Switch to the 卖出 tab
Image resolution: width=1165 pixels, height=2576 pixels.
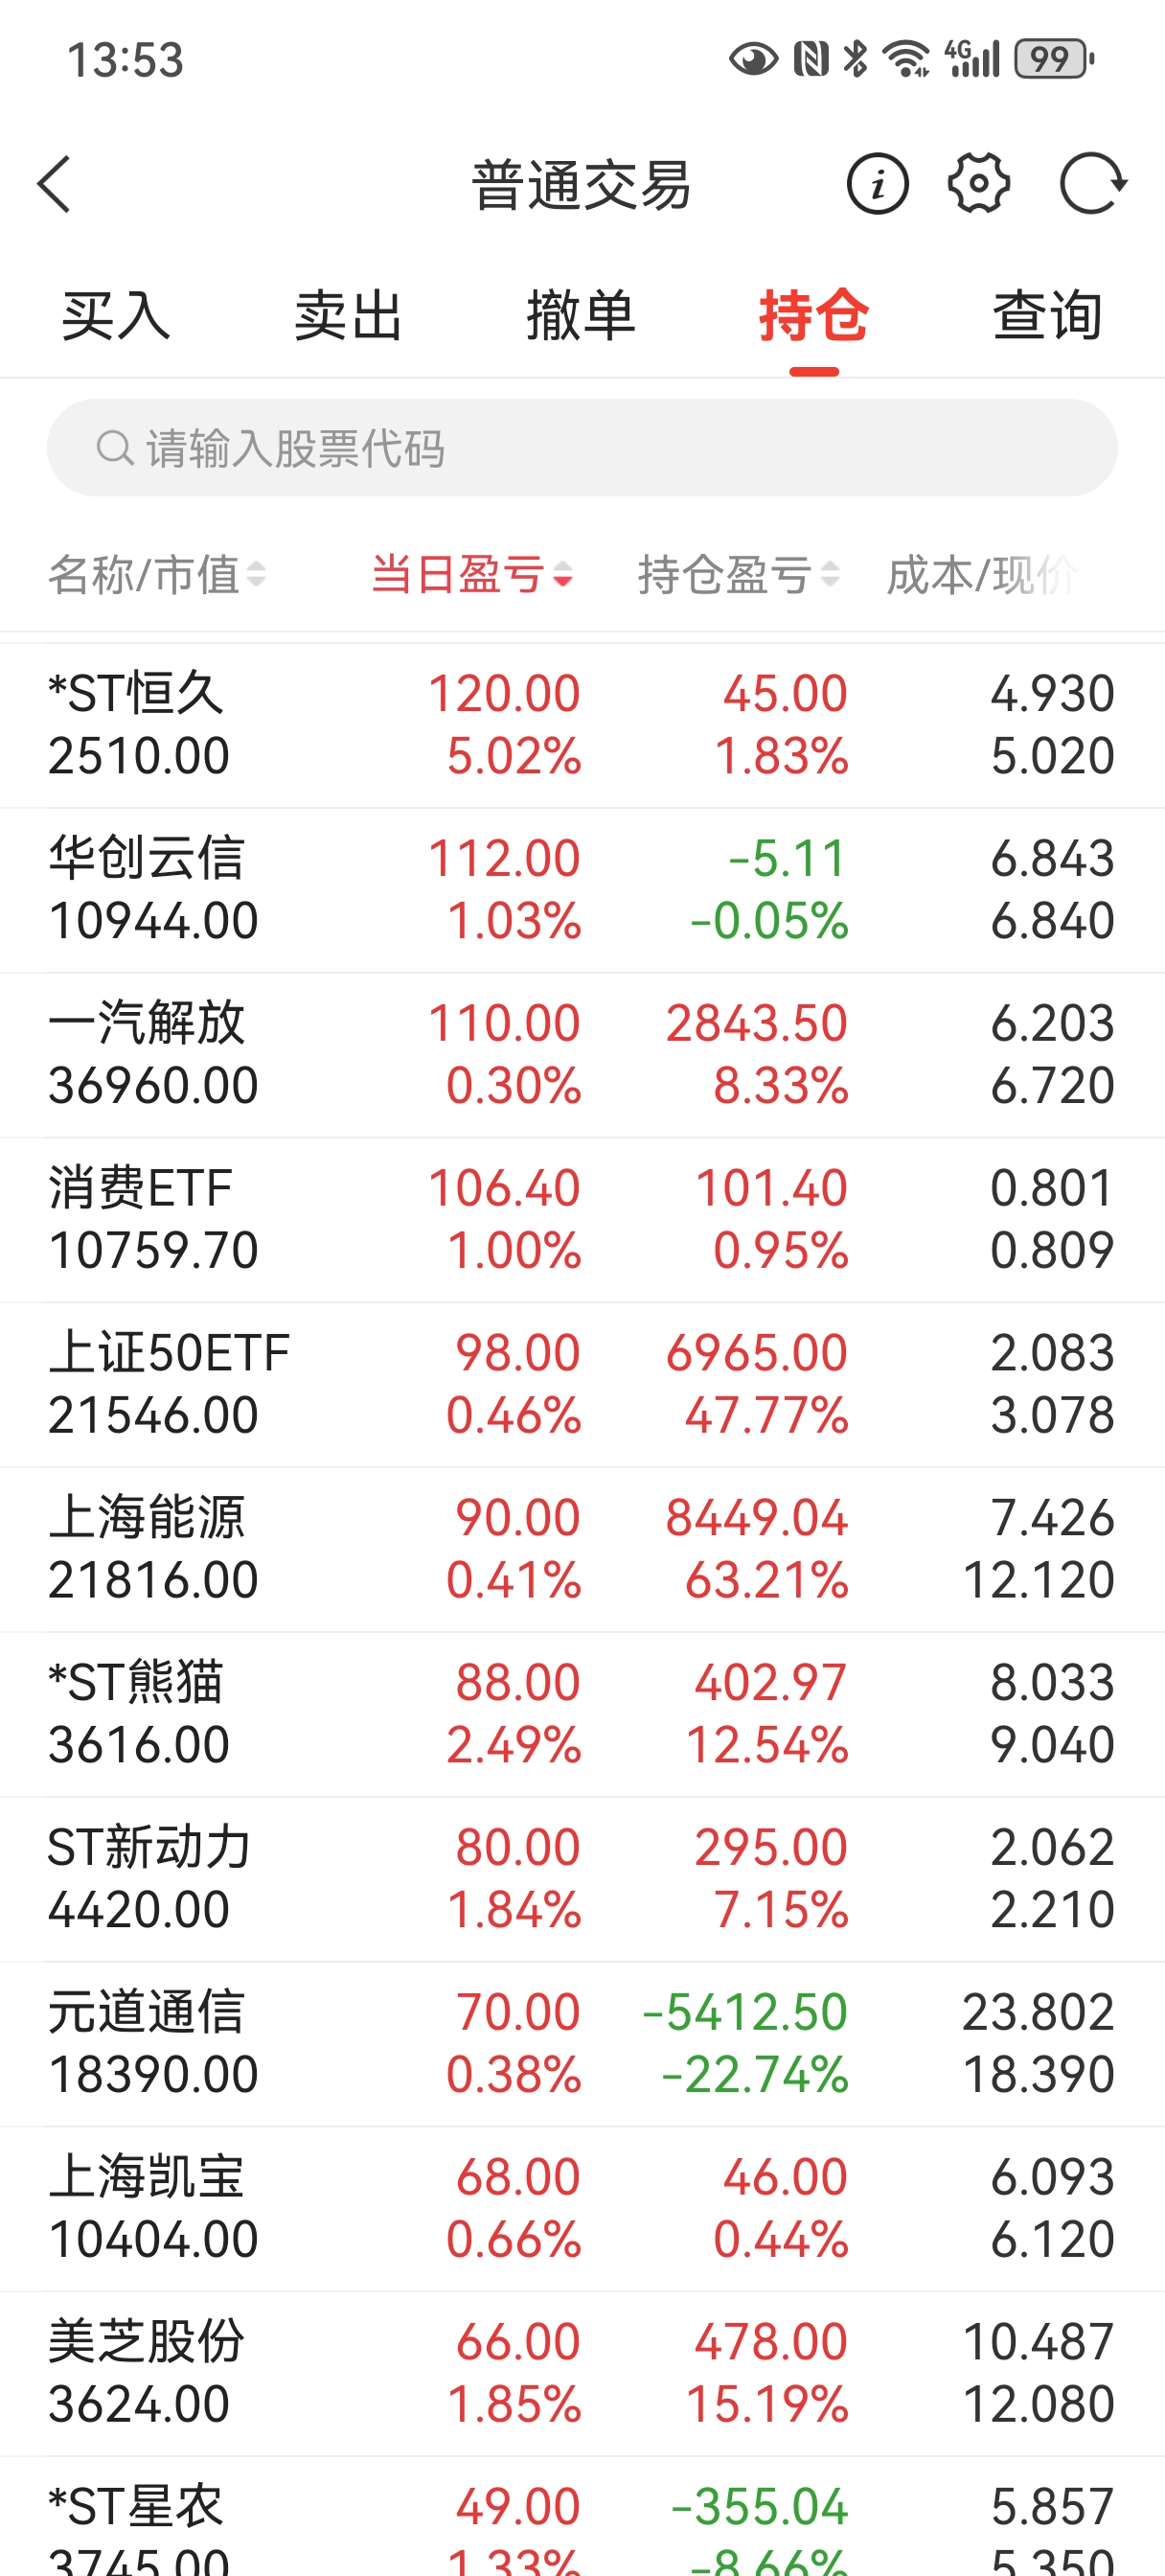click(x=348, y=316)
